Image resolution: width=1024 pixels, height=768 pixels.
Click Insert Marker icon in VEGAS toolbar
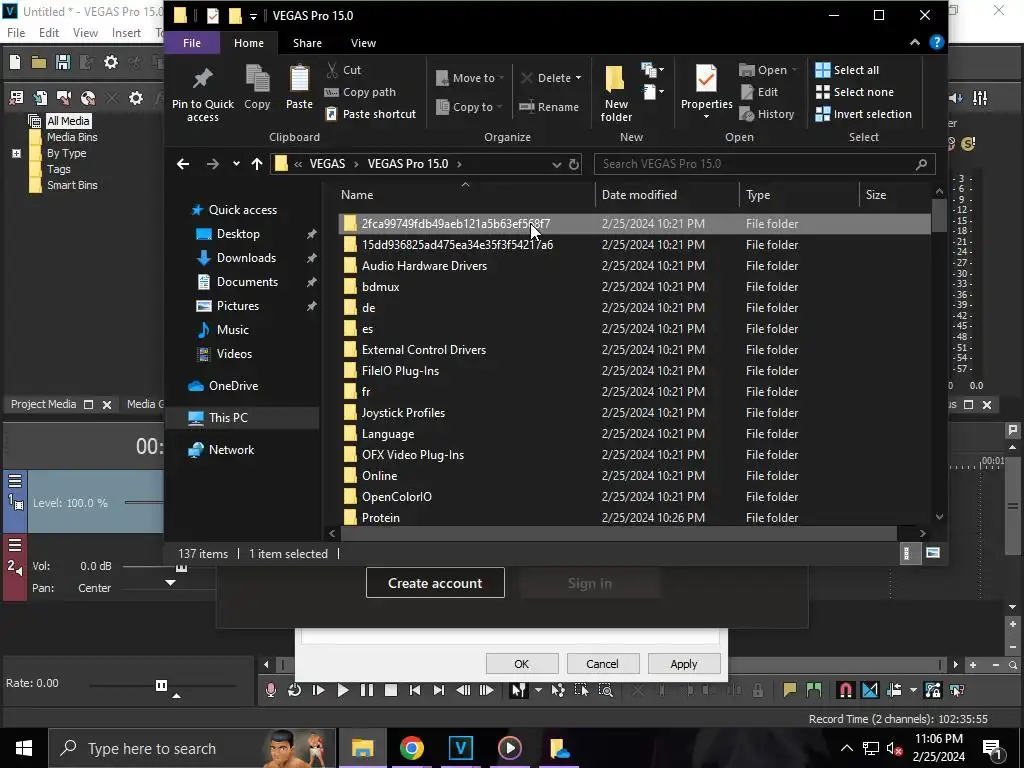pos(790,690)
